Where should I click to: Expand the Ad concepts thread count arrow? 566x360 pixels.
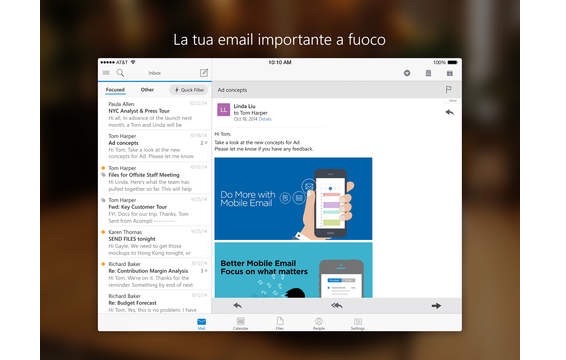pyautogui.click(x=204, y=143)
